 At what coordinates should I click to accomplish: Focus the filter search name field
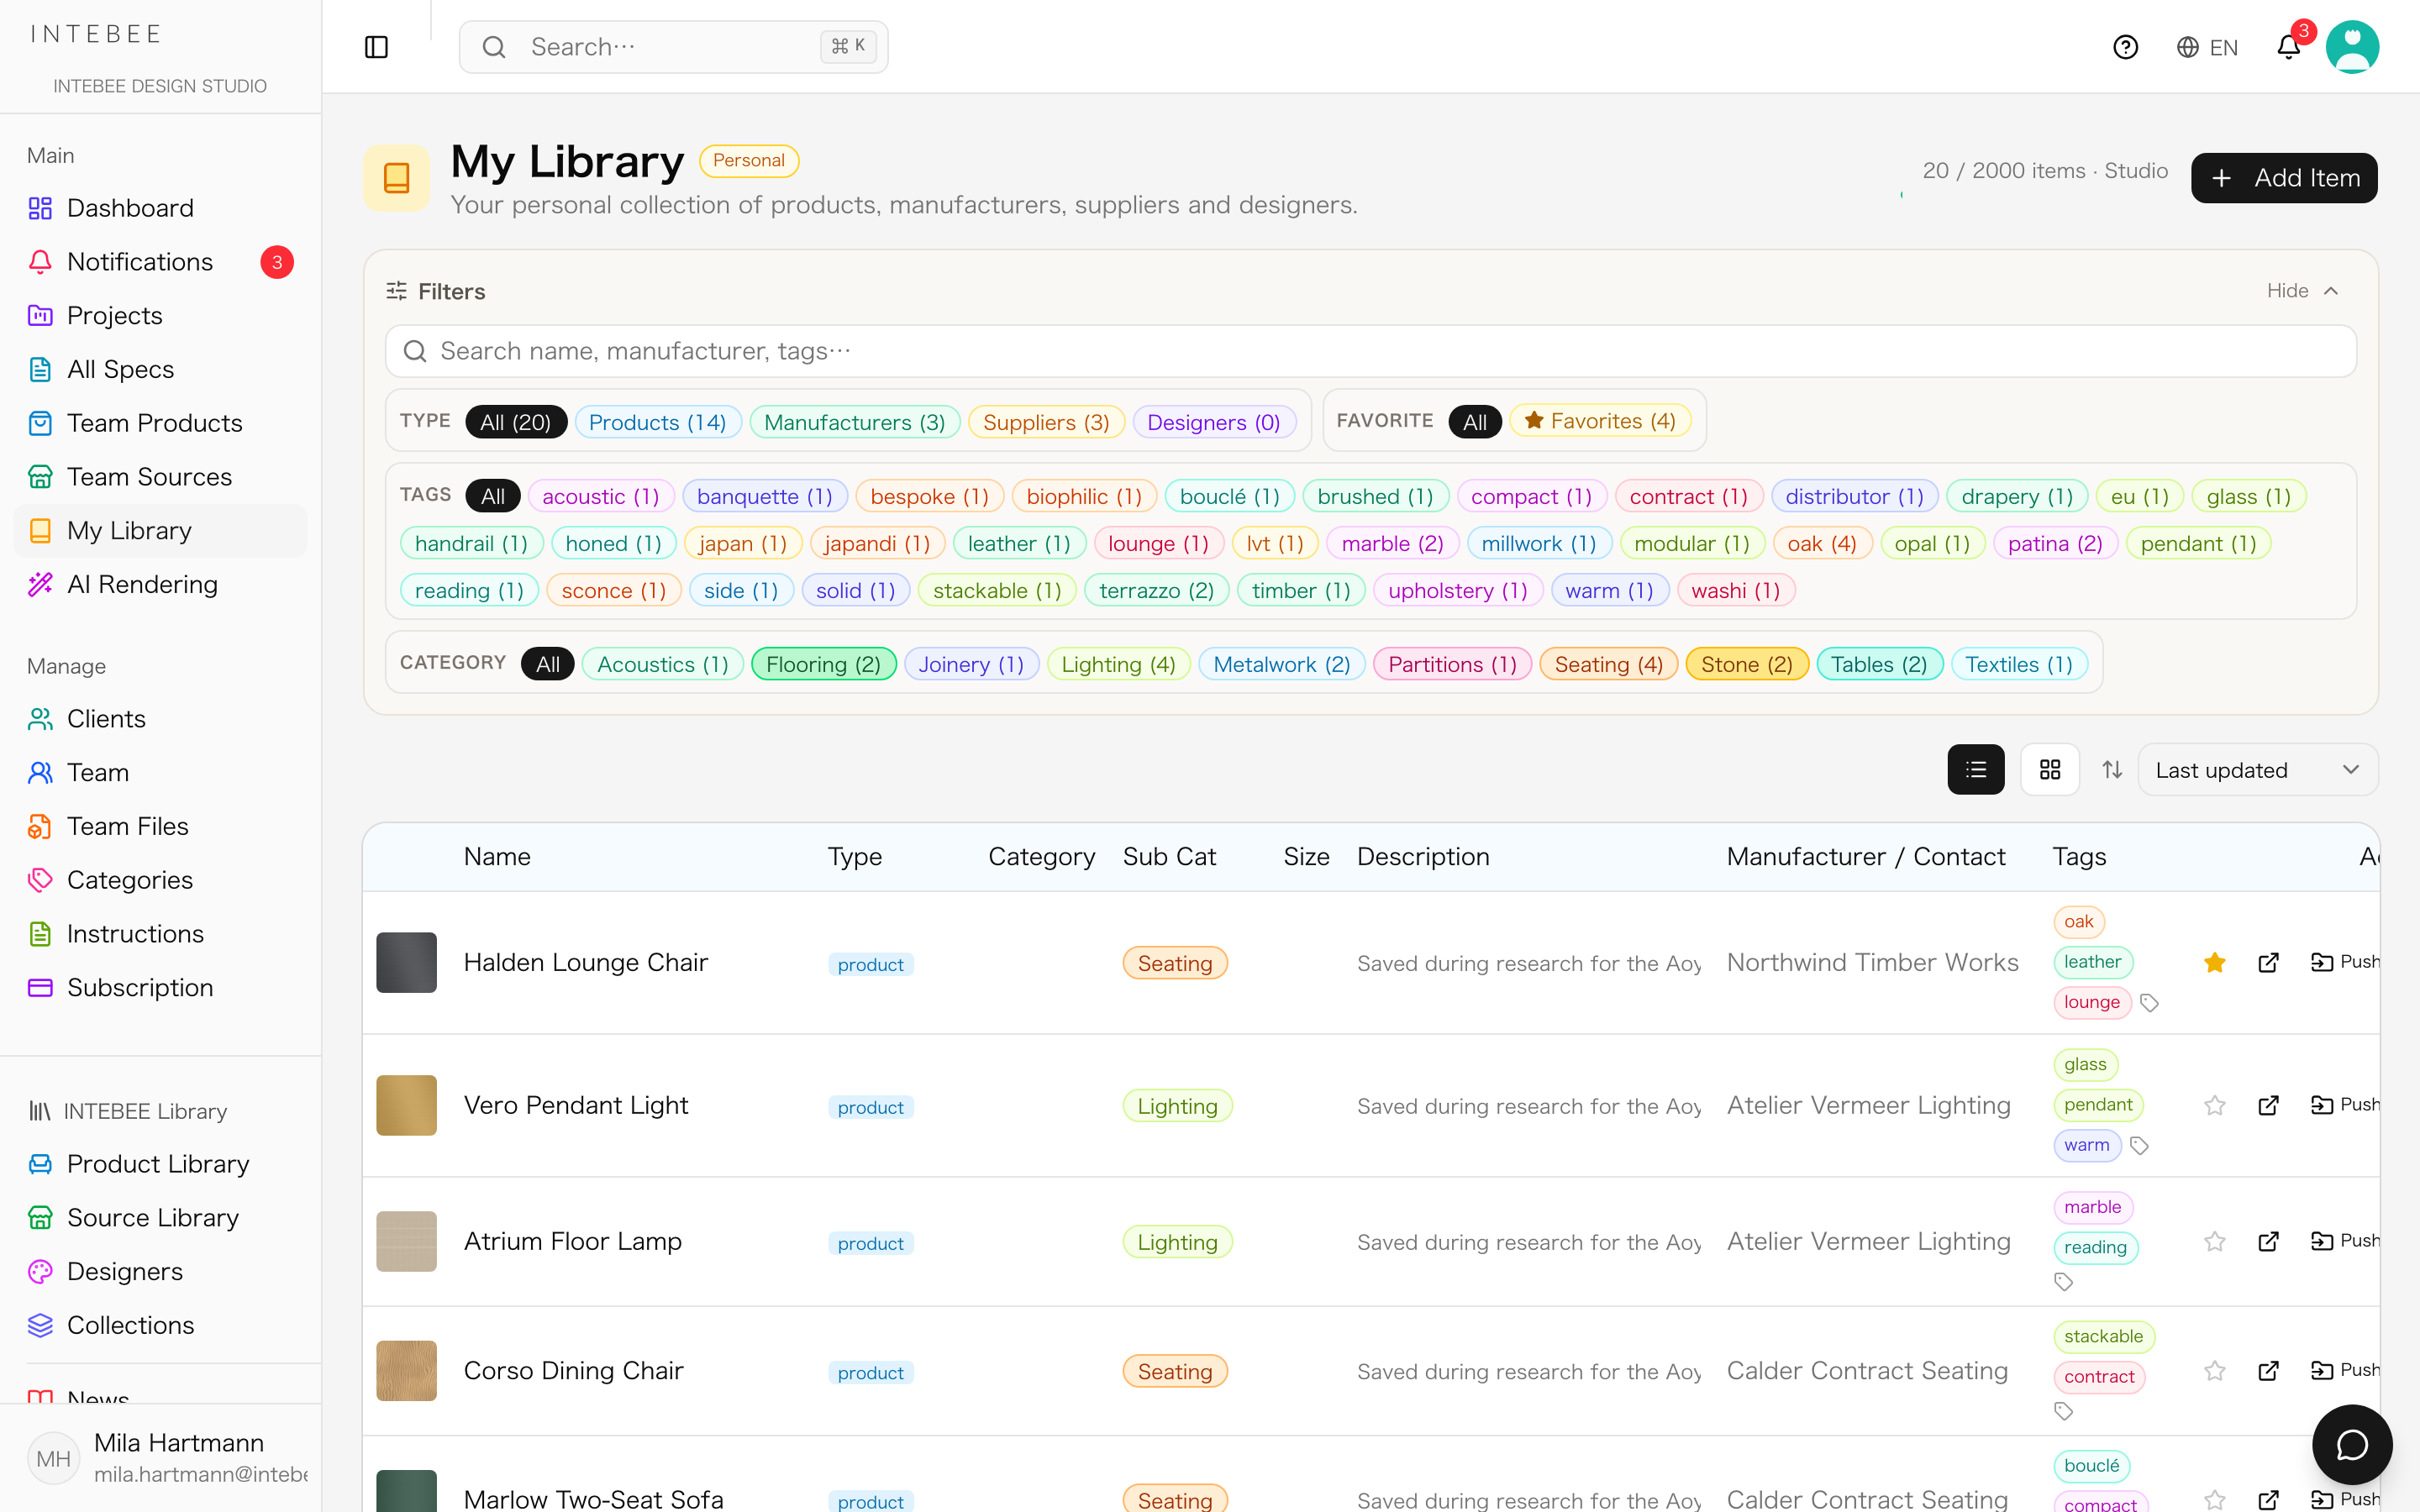[x=1370, y=351]
